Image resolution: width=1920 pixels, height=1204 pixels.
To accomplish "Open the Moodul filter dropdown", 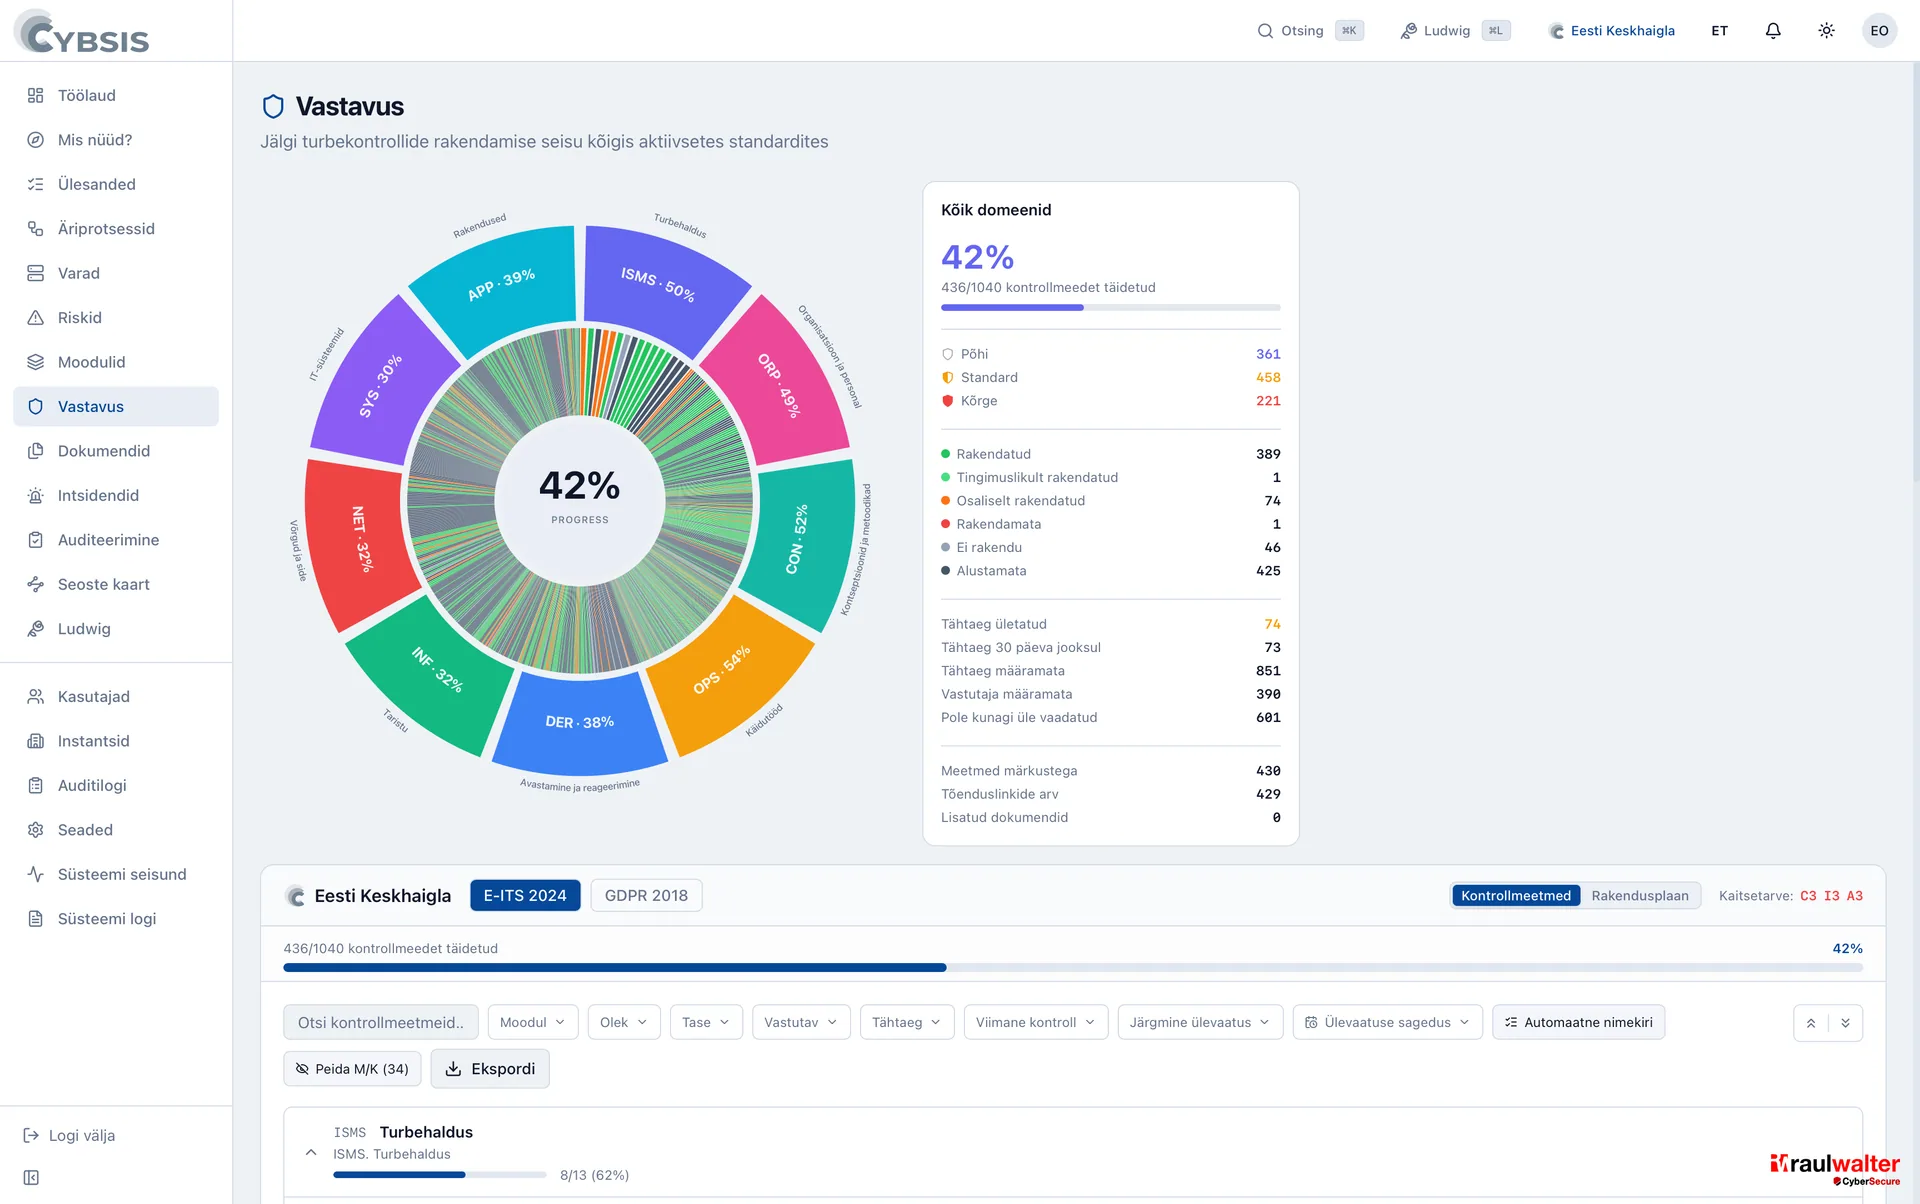I will pyautogui.click(x=533, y=1023).
